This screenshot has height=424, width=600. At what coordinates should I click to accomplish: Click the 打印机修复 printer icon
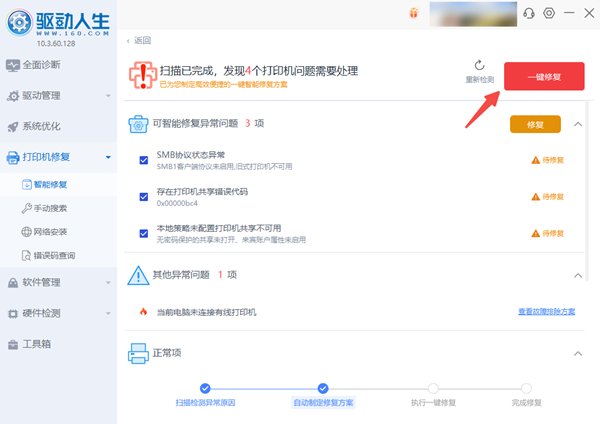tap(13, 157)
